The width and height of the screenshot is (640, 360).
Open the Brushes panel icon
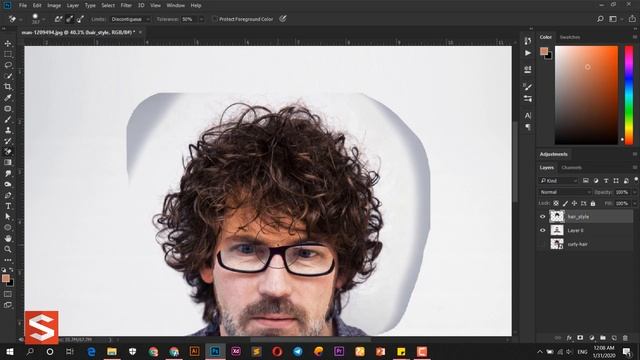pos(528,87)
